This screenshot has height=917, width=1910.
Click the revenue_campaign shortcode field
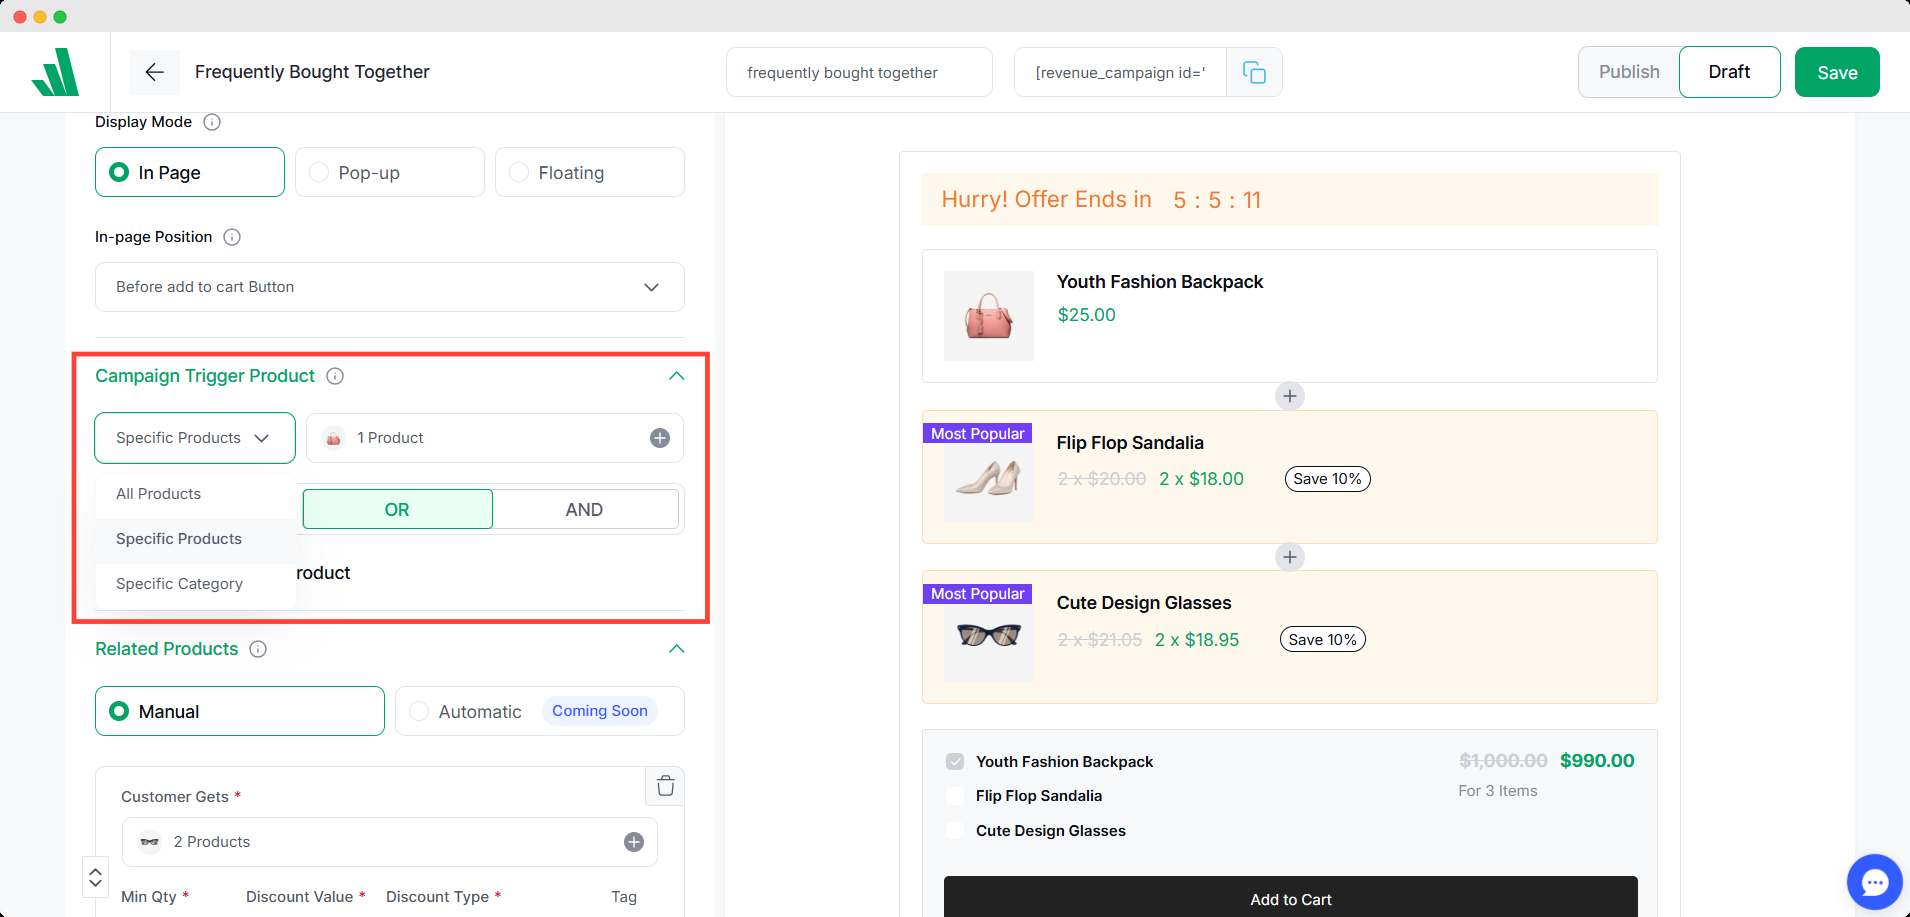point(1120,72)
